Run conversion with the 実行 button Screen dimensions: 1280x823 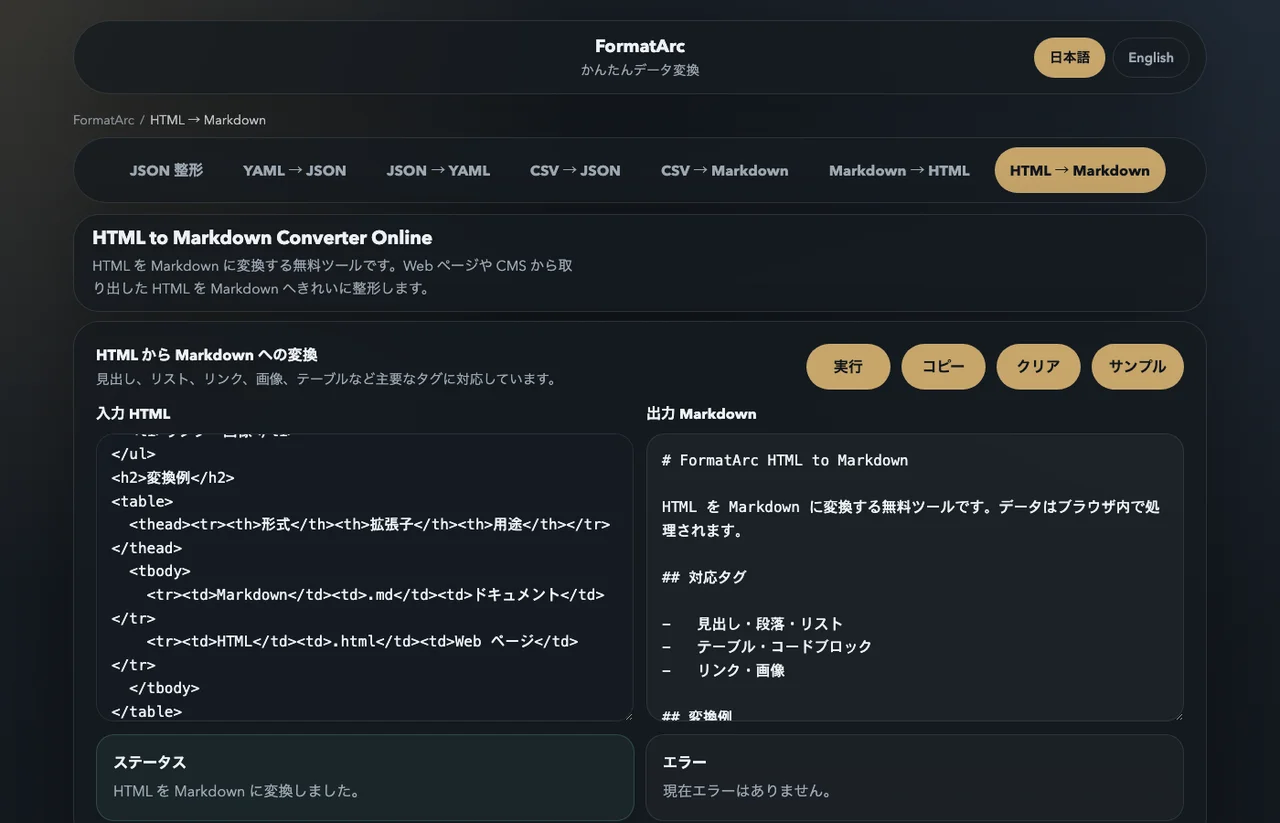[x=848, y=364]
